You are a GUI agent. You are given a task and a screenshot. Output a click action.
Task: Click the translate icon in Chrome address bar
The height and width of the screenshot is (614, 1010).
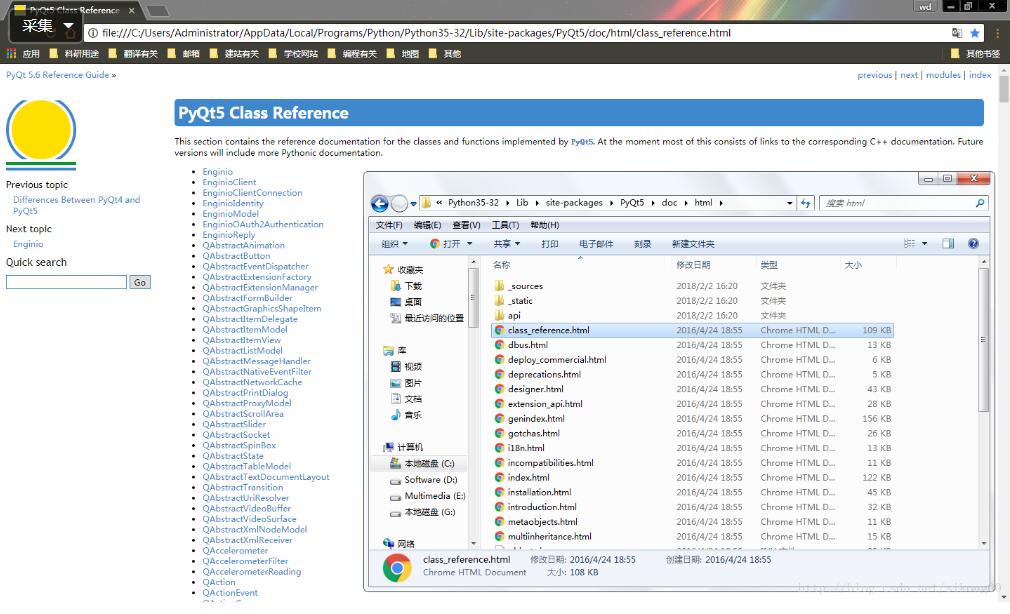957,33
